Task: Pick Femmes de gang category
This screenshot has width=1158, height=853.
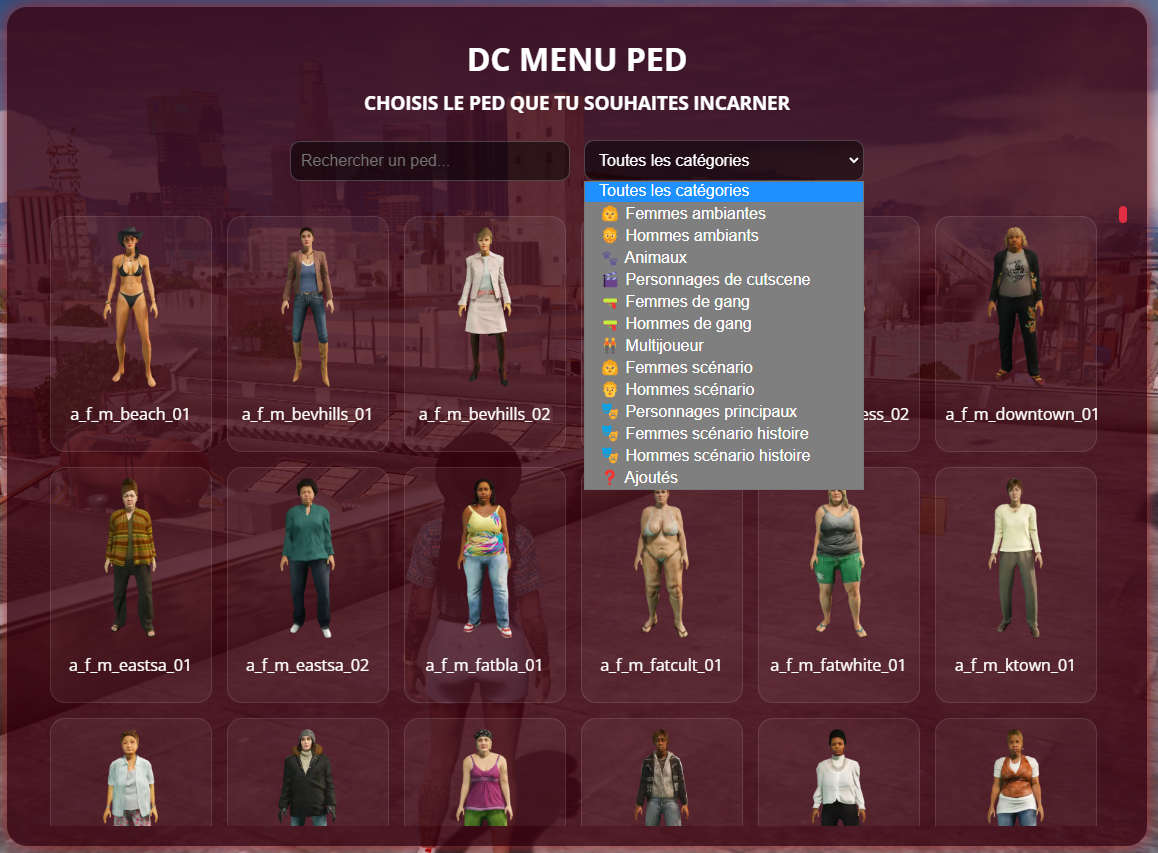Action: 724,302
